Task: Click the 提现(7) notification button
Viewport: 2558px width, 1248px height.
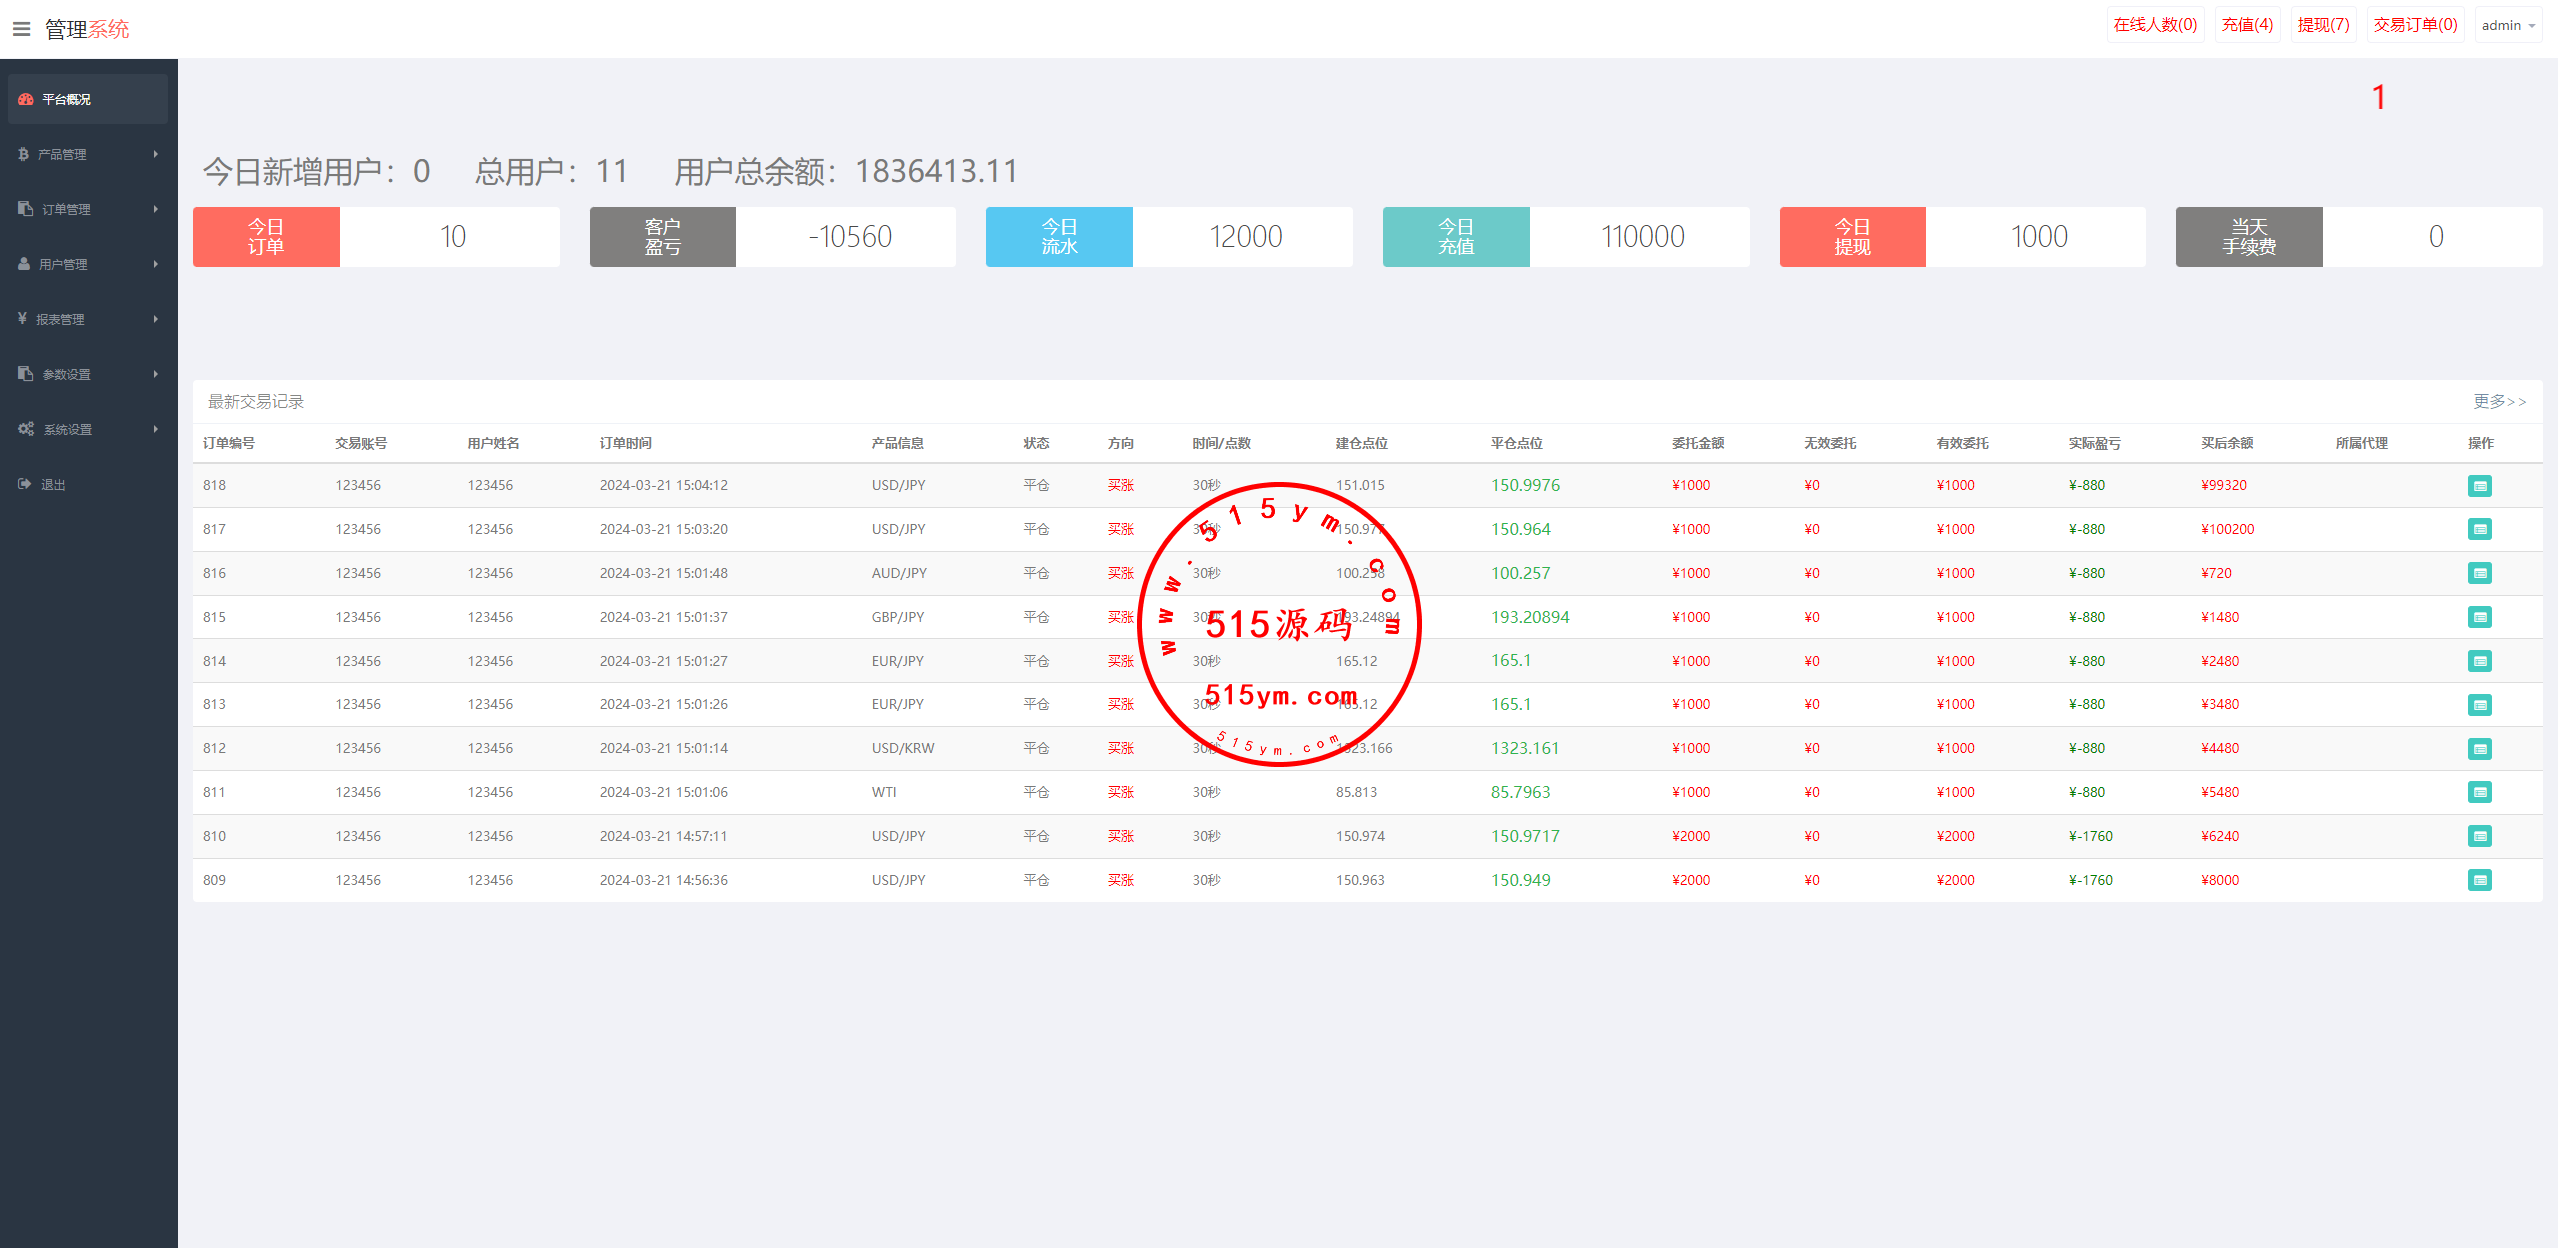Action: click(2322, 25)
